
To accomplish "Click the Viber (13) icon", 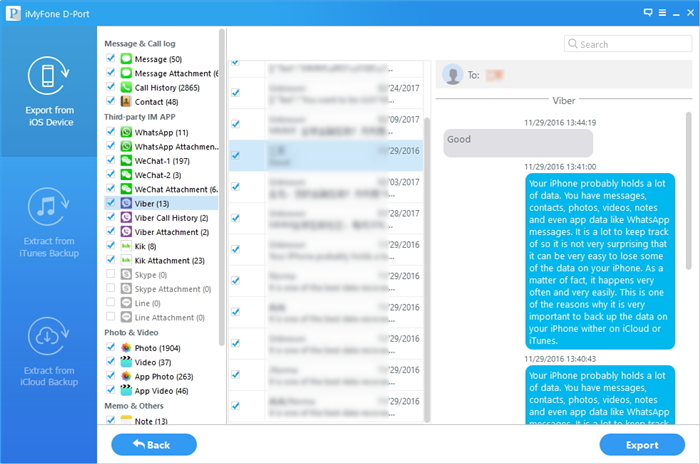I will click(126, 204).
